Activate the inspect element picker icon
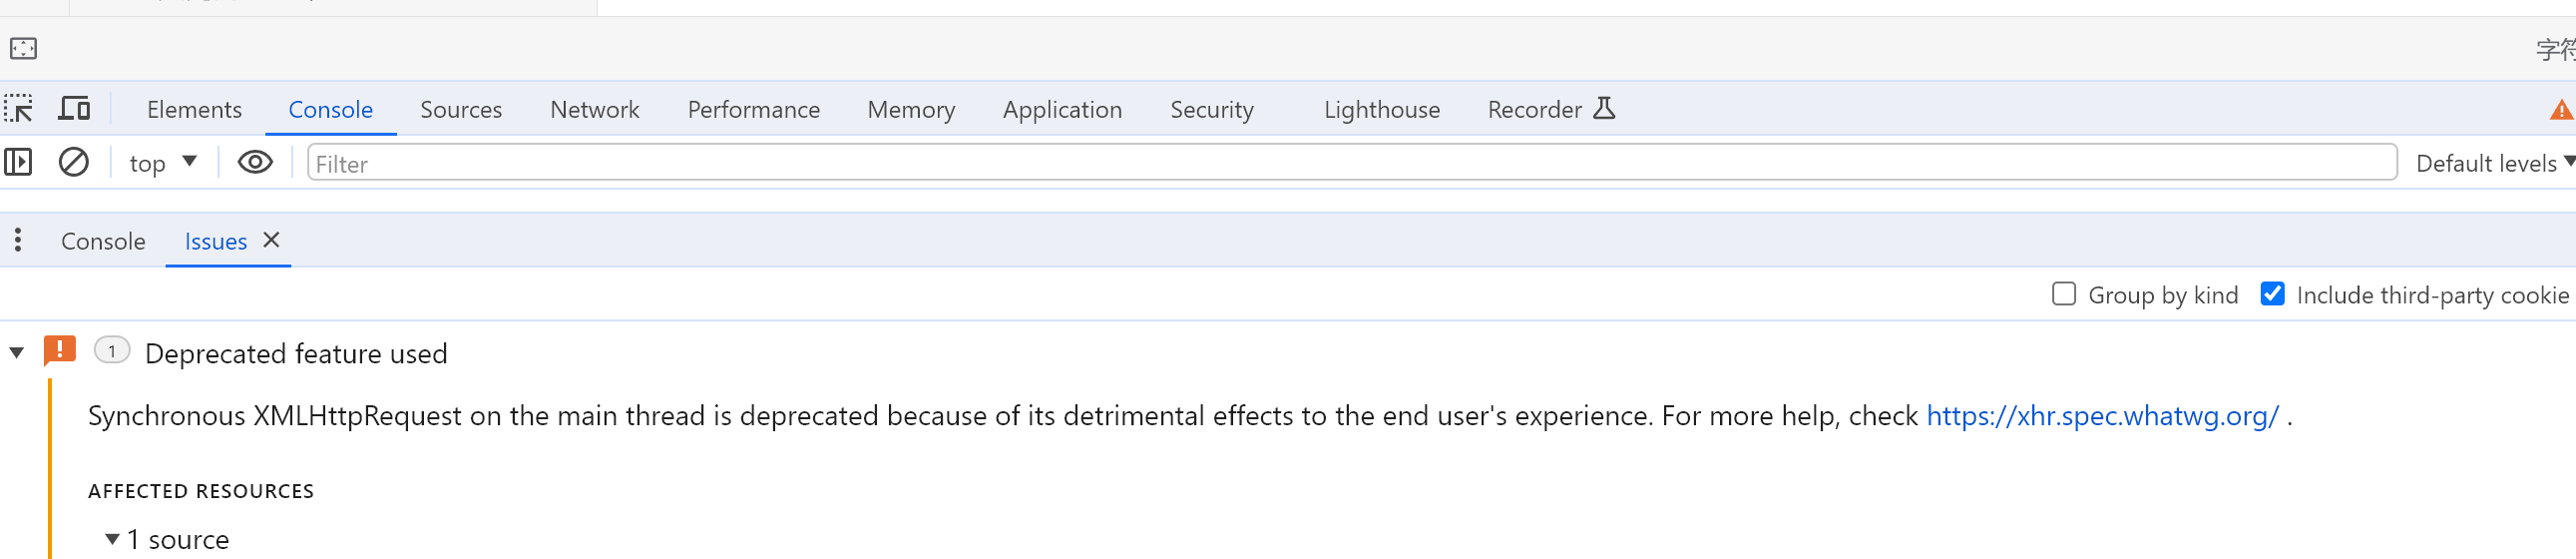Image resolution: width=2576 pixels, height=559 pixels. (x=19, y=109)
